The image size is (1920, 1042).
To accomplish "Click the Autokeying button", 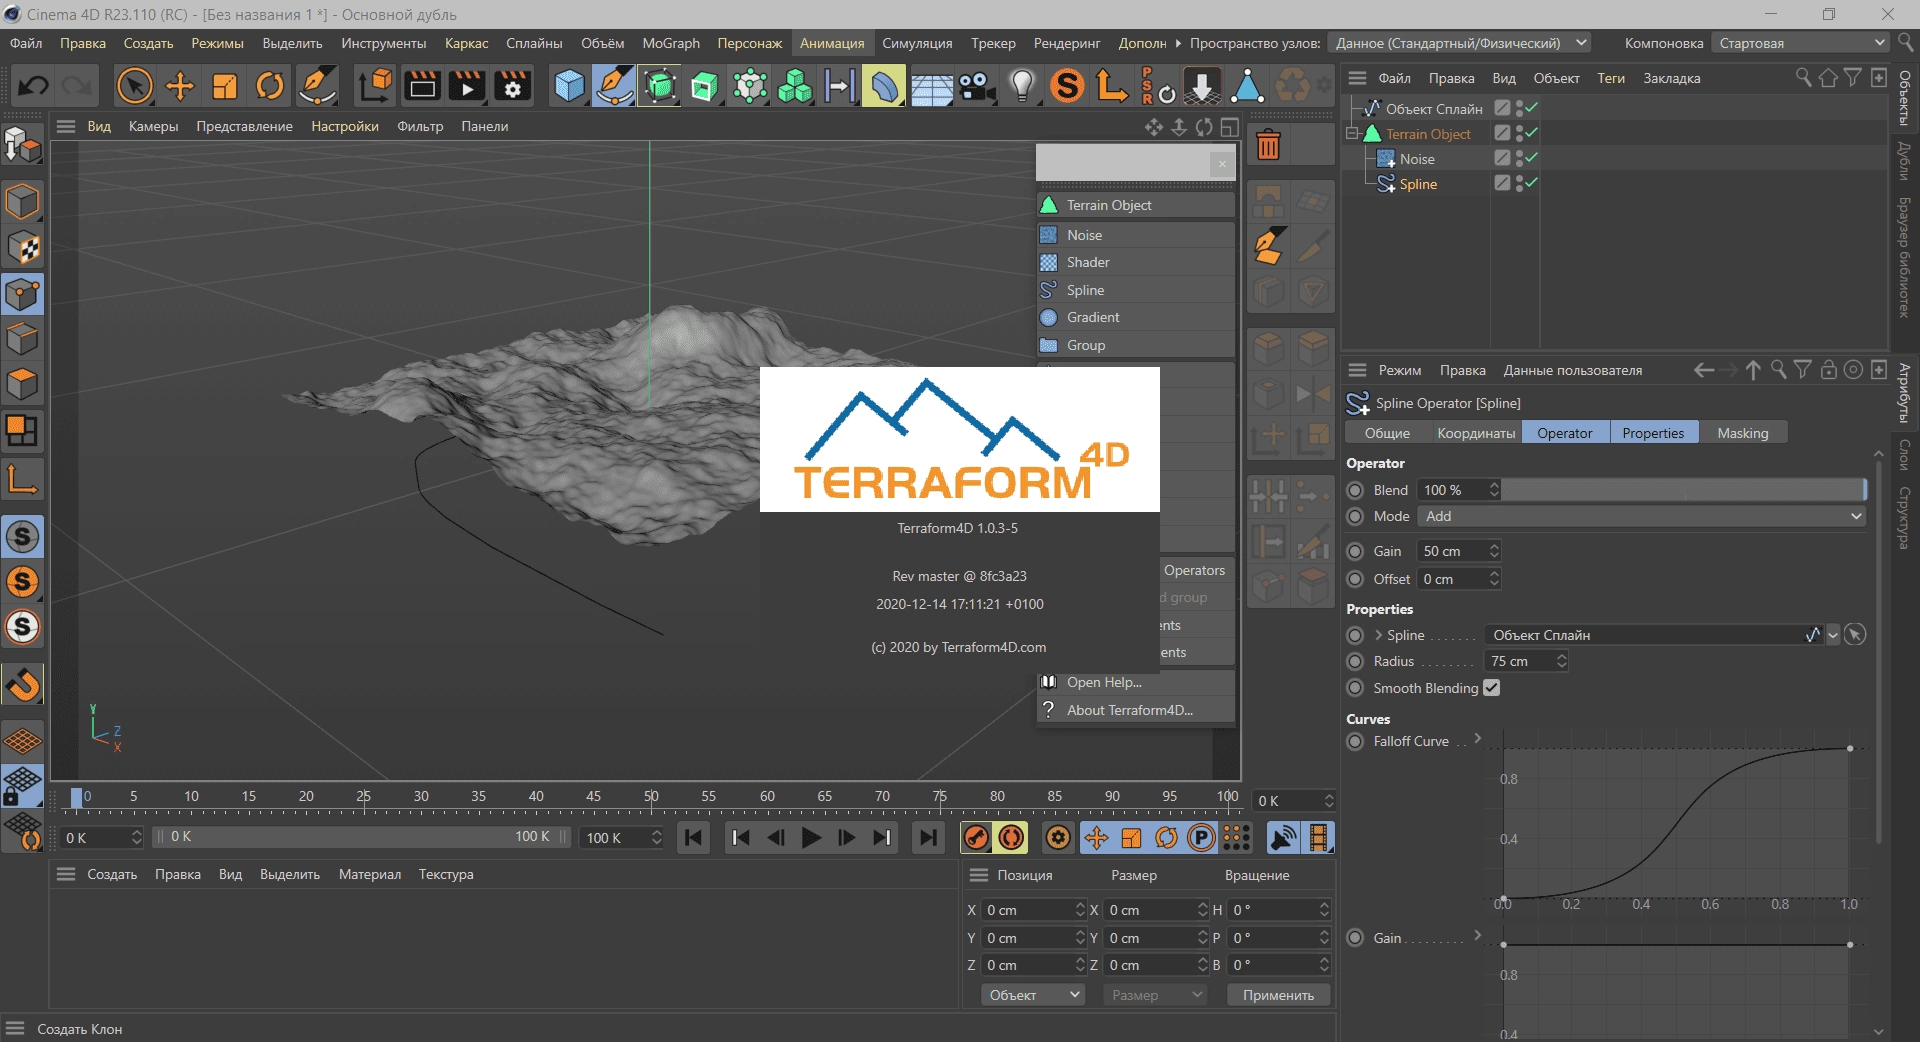I will coord(1011,838).
